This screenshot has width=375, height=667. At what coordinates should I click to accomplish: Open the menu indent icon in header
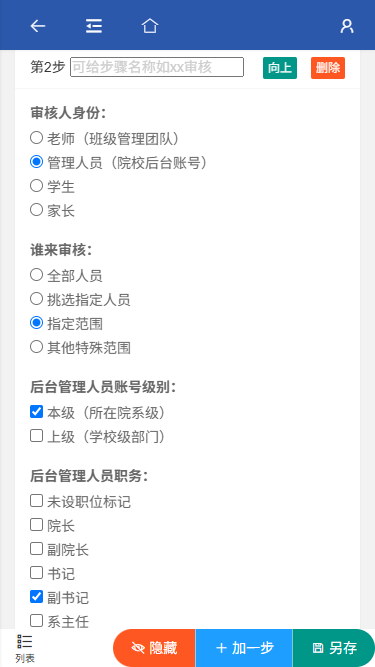94,26
